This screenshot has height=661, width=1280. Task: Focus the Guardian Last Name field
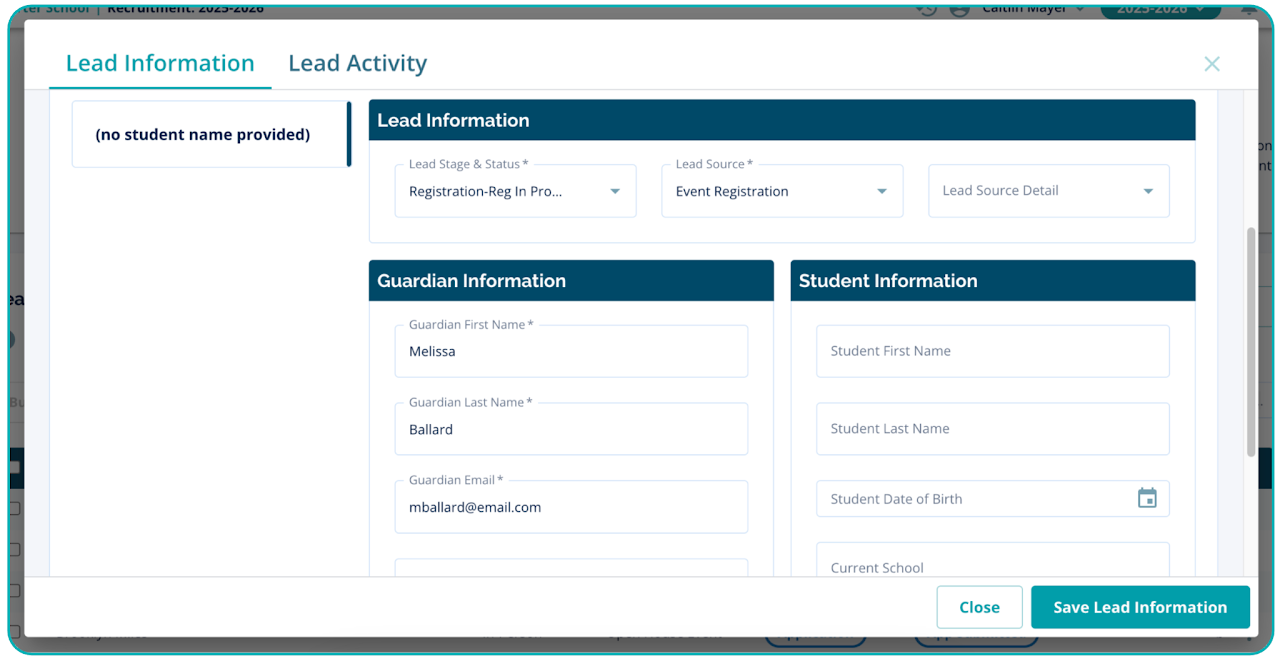click(x=571, y=430)
